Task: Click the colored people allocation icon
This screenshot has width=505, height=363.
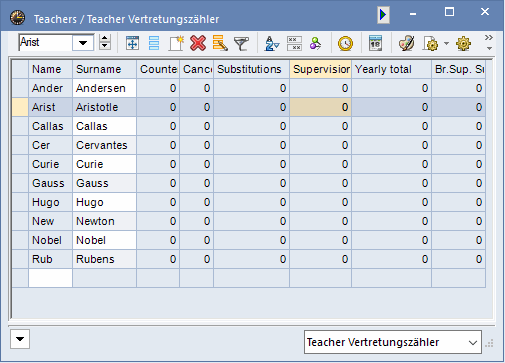Action: click(x=315, y=44)
